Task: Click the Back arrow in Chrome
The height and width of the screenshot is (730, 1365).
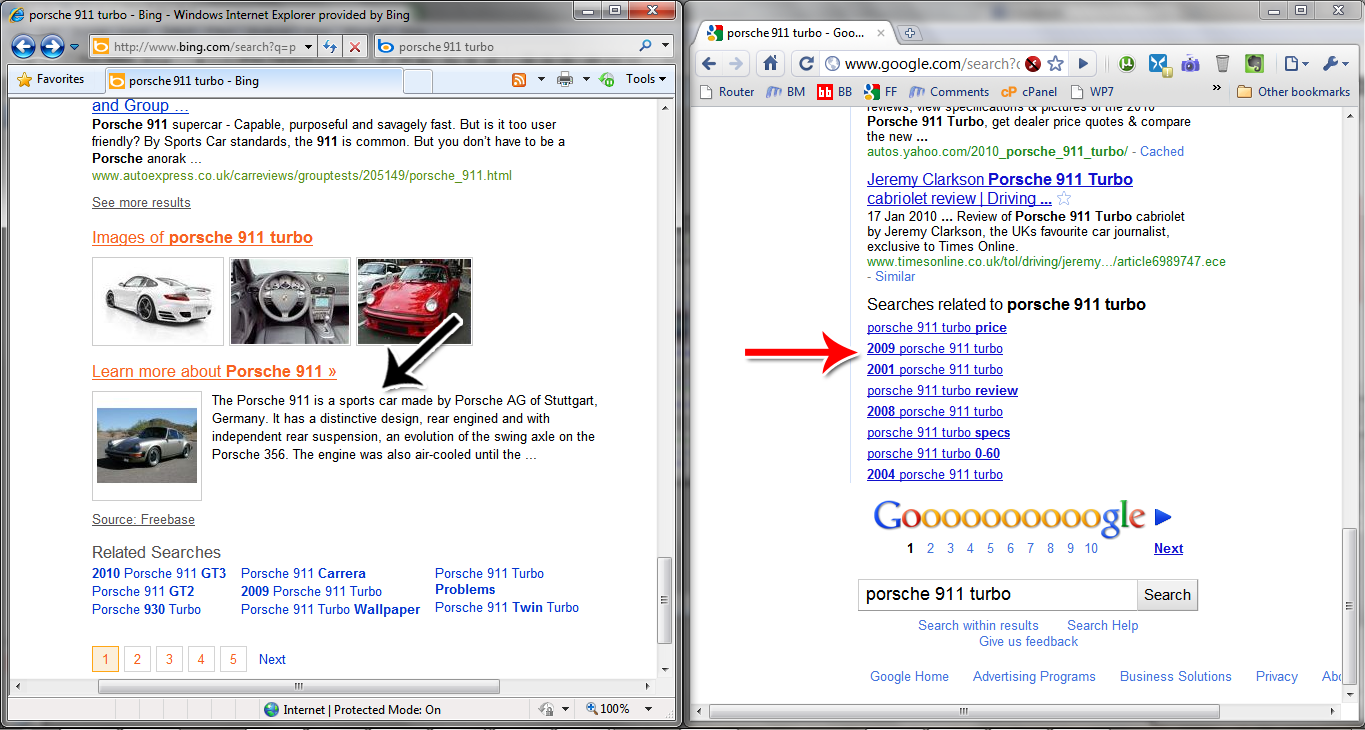Action: pyautogui.click(x=709, y=64)
